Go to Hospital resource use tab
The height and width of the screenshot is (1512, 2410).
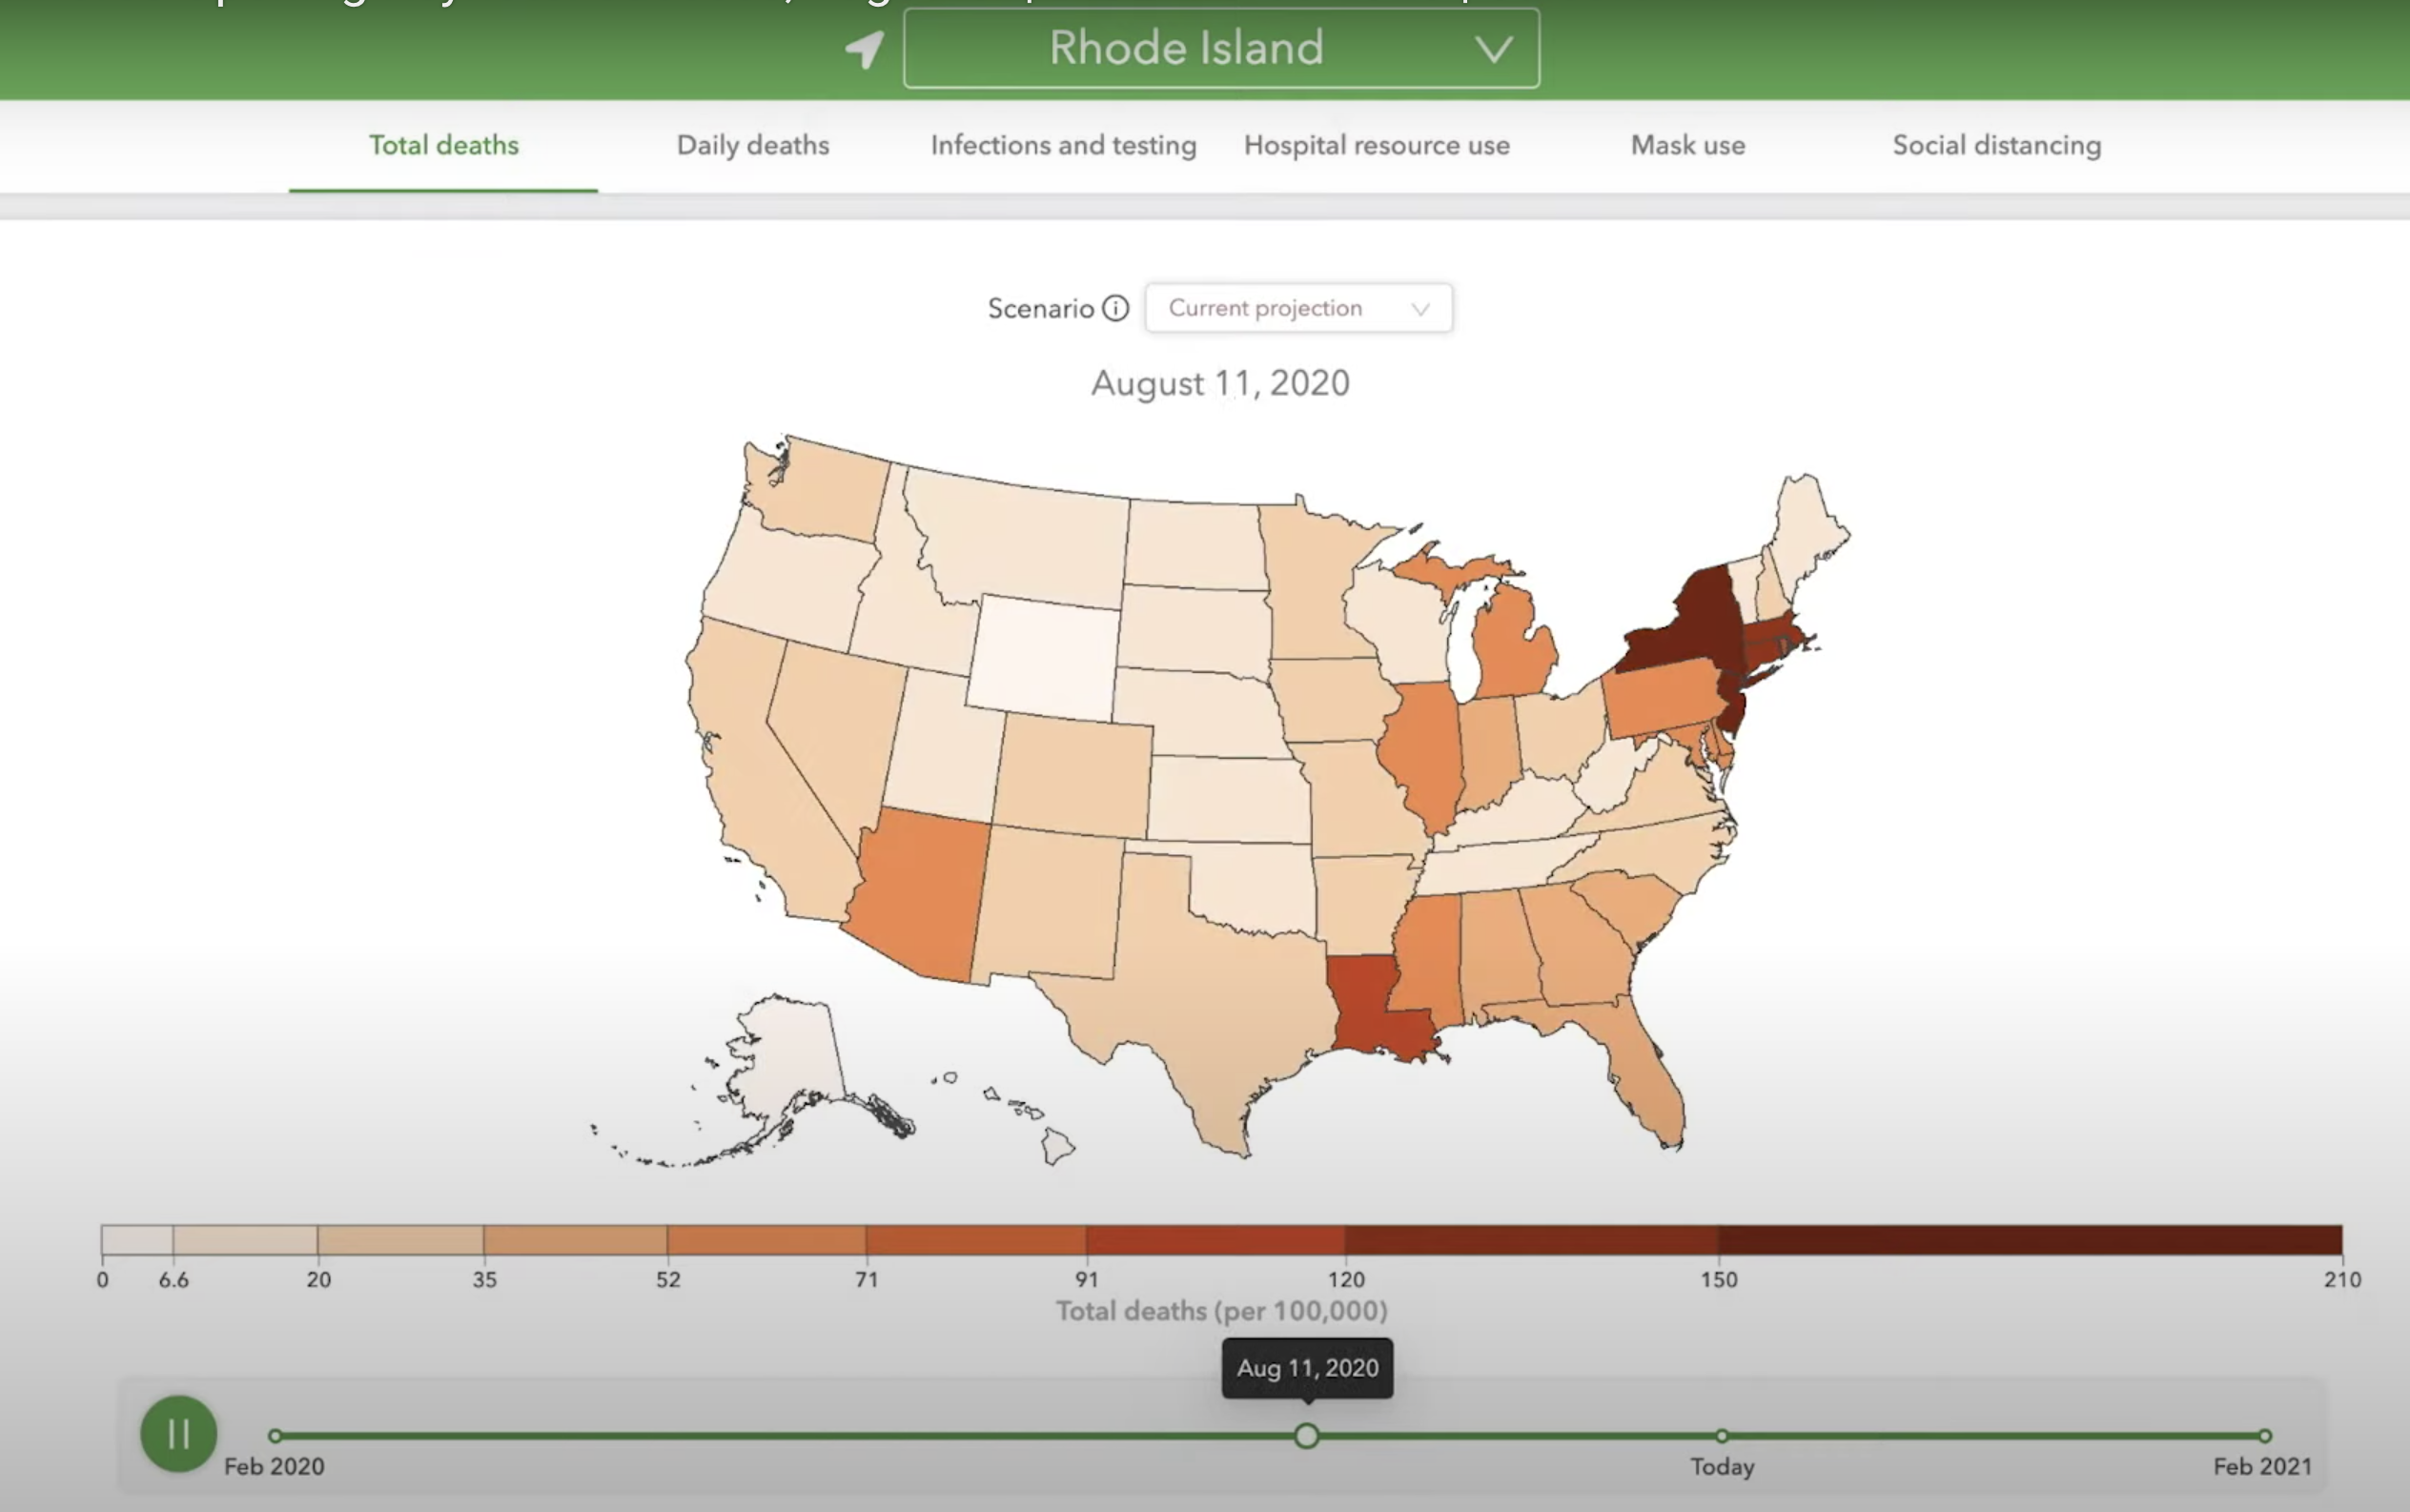coord(1376,145)
